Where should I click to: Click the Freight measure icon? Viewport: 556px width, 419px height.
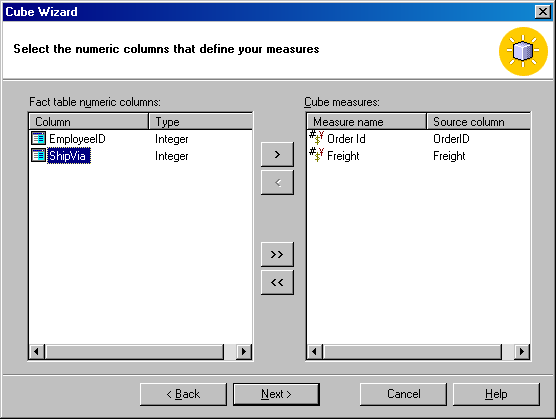[316, 155]
